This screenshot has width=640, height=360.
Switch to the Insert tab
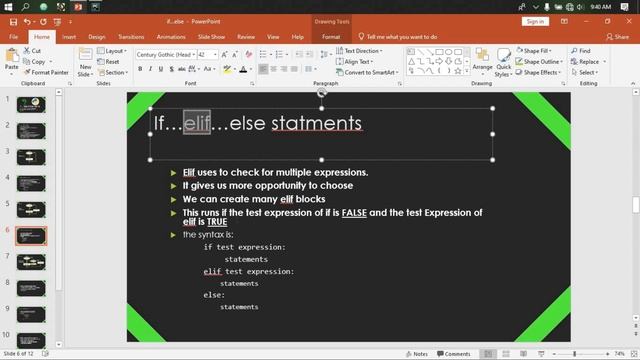[69, 37]
